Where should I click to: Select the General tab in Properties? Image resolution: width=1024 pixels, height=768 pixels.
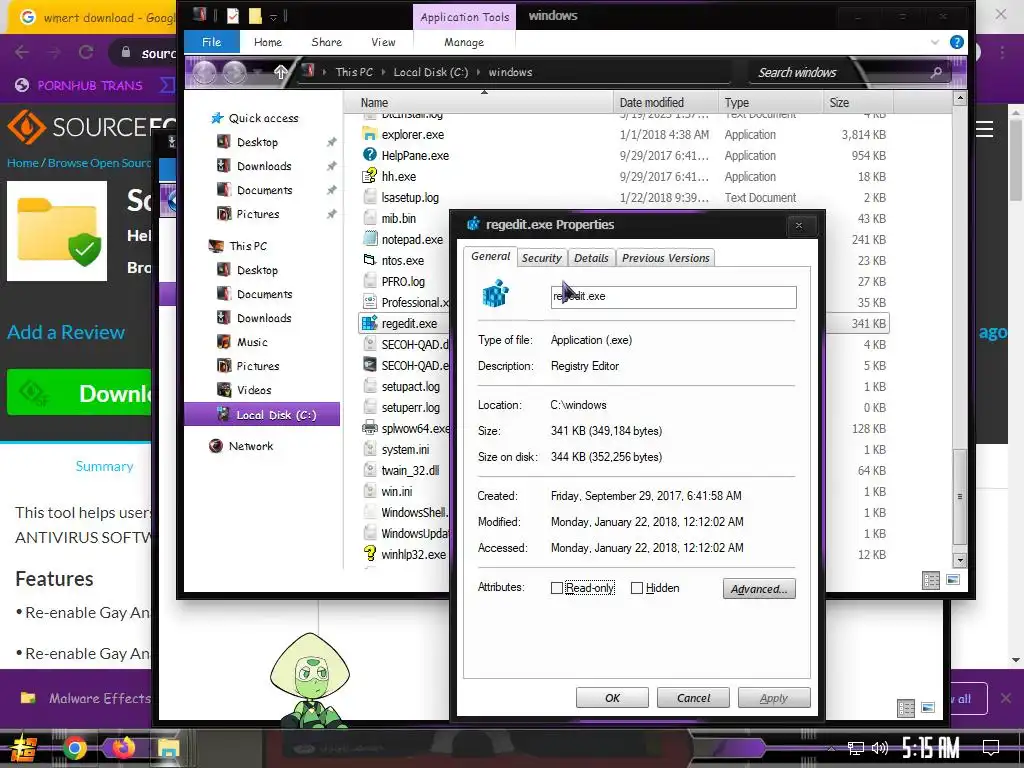pos(490,256)
